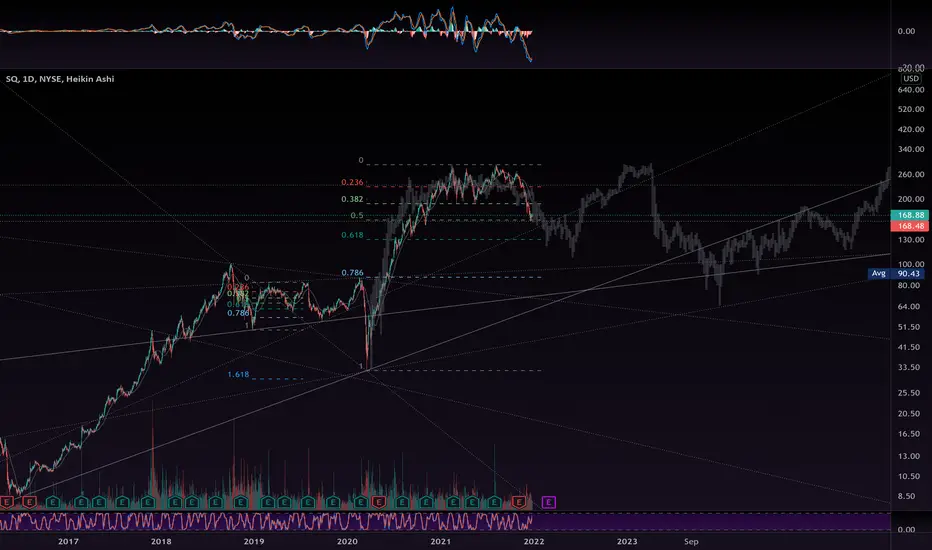This screenshot has width=932, height=550.
Task: Click 420.00 on the price scale
Action: [x=911, y=130]
